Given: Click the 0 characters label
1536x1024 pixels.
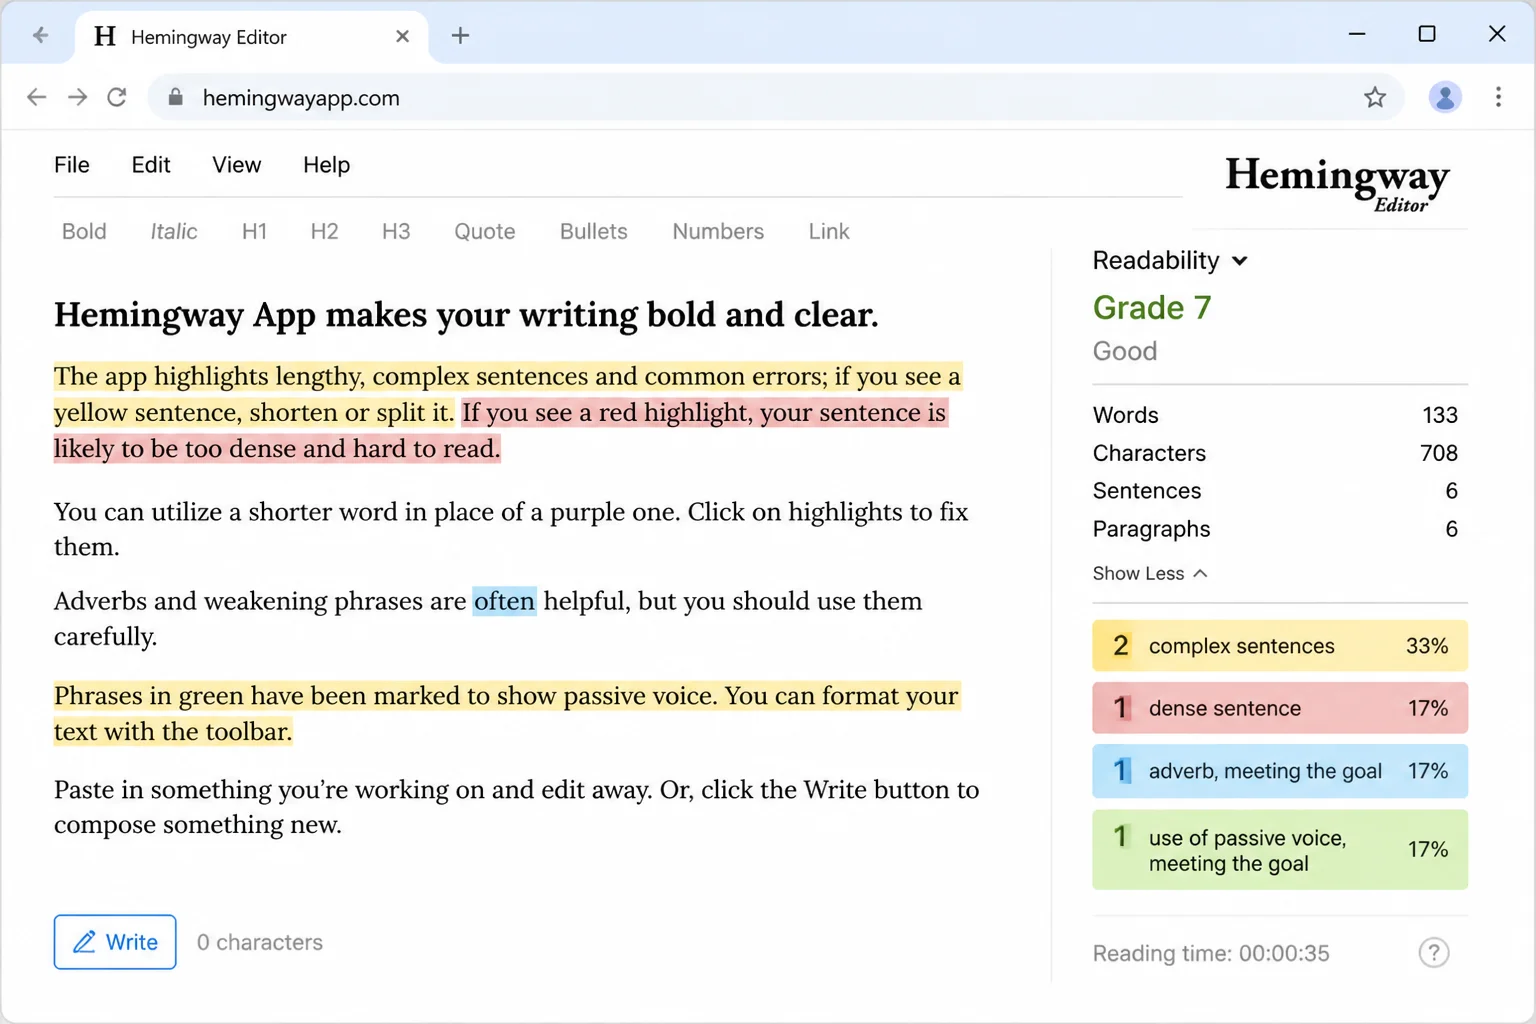Looking at the screenshot, I should point(260,942).
